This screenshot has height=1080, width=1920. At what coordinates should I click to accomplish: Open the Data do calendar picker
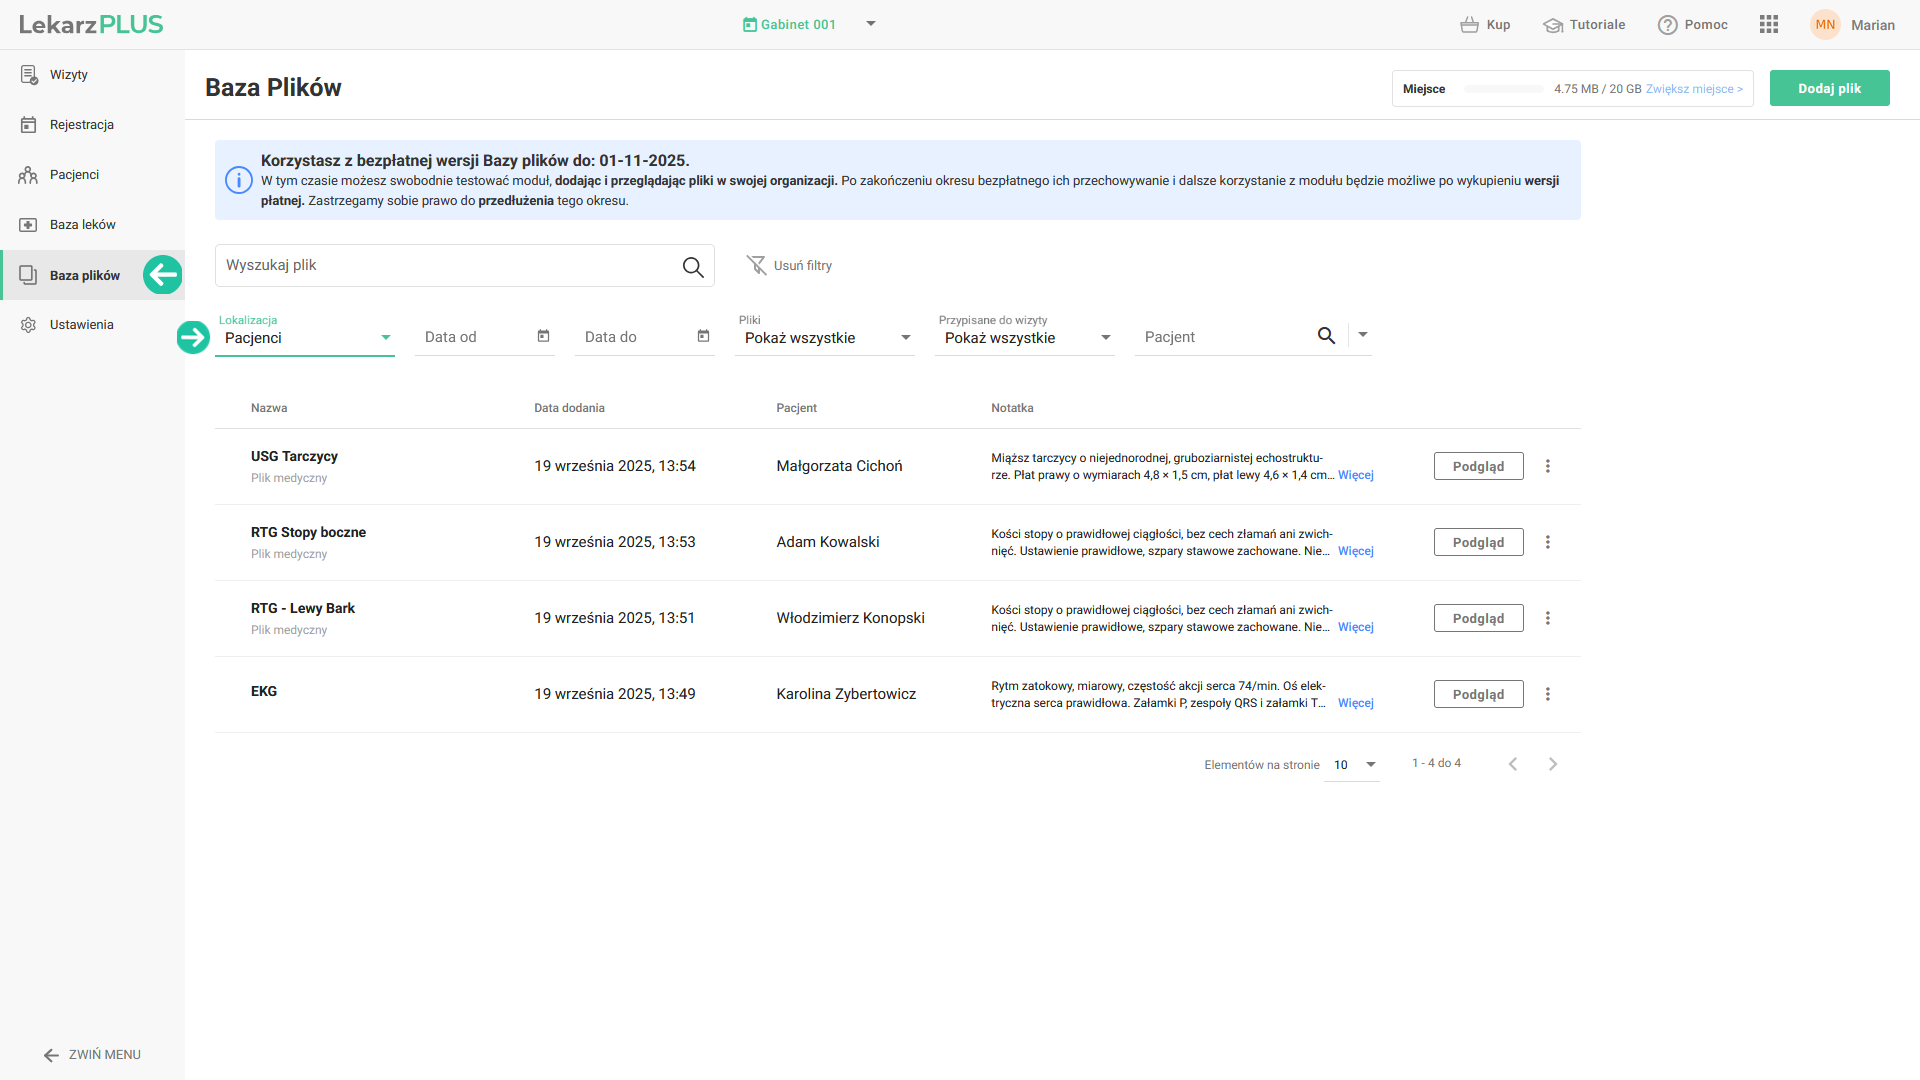pyautogui.click(x=703, y=336)
